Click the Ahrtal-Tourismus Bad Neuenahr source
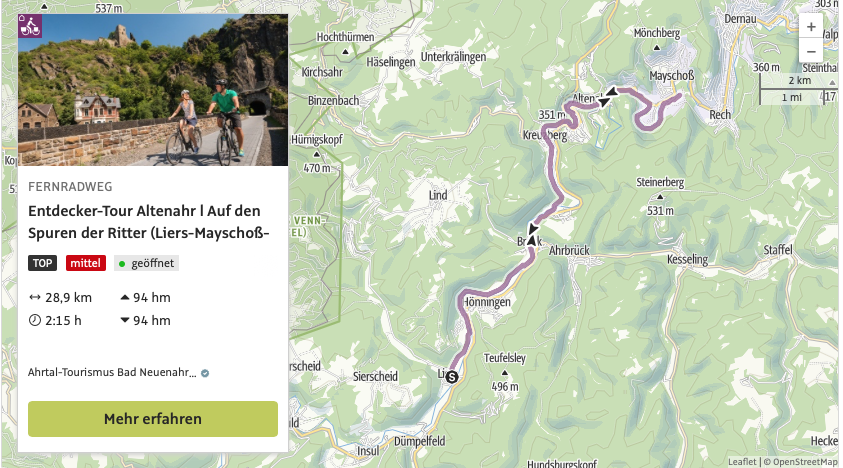The height and width of the screenshot is (468, 843). [x=112, y=373]
